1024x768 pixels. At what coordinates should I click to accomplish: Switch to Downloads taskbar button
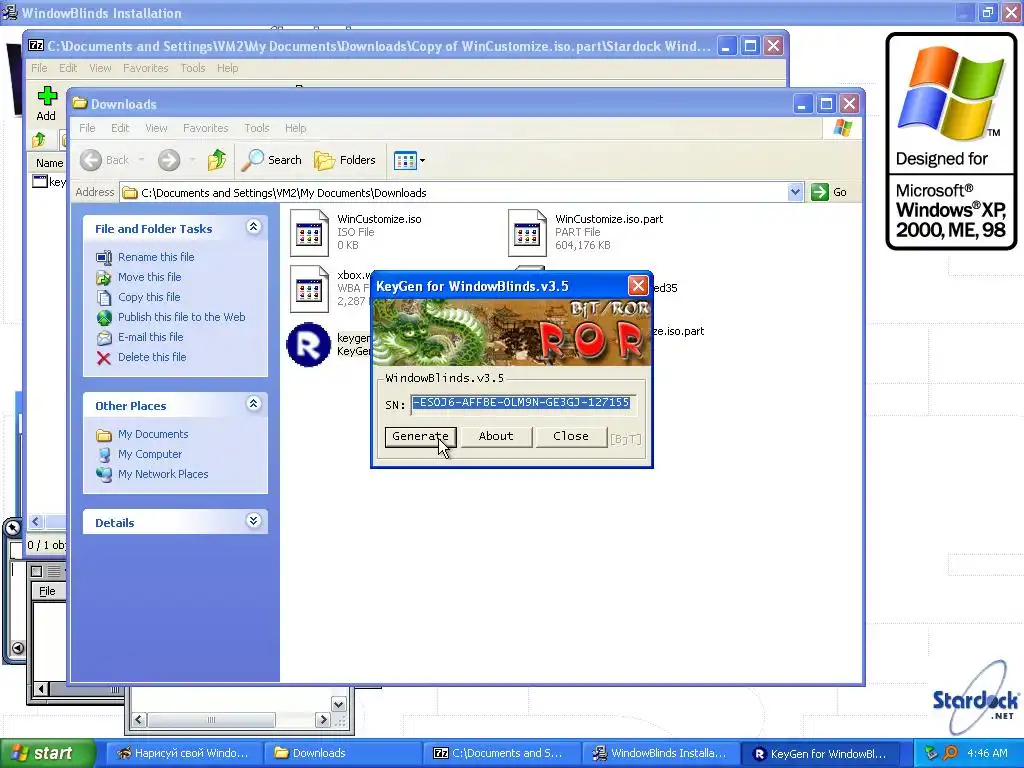coord(342,753)
